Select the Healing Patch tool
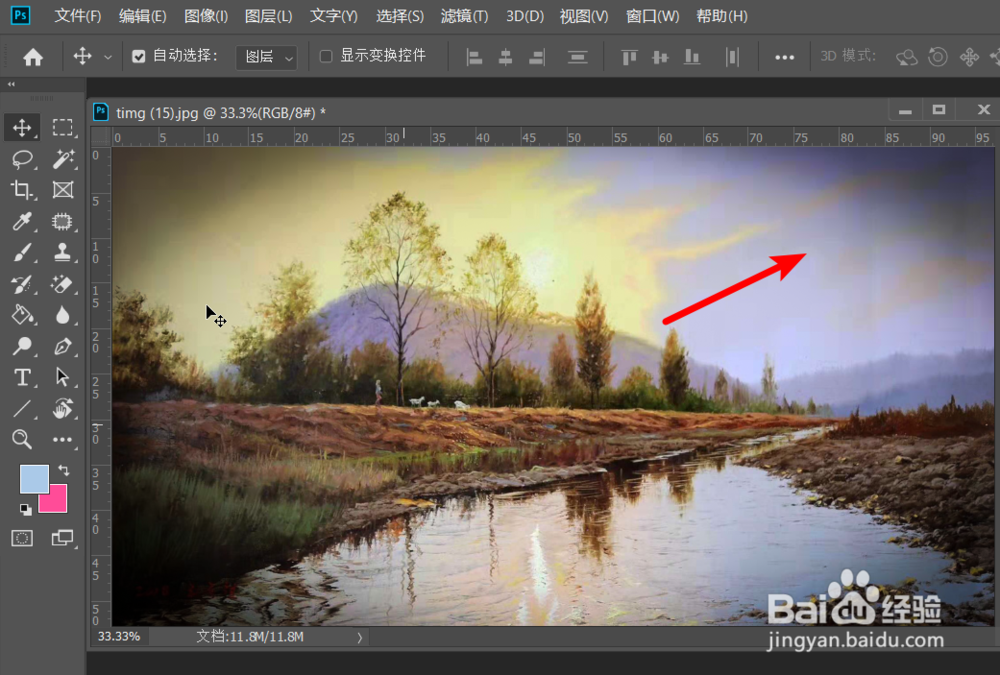 [62, 221]
